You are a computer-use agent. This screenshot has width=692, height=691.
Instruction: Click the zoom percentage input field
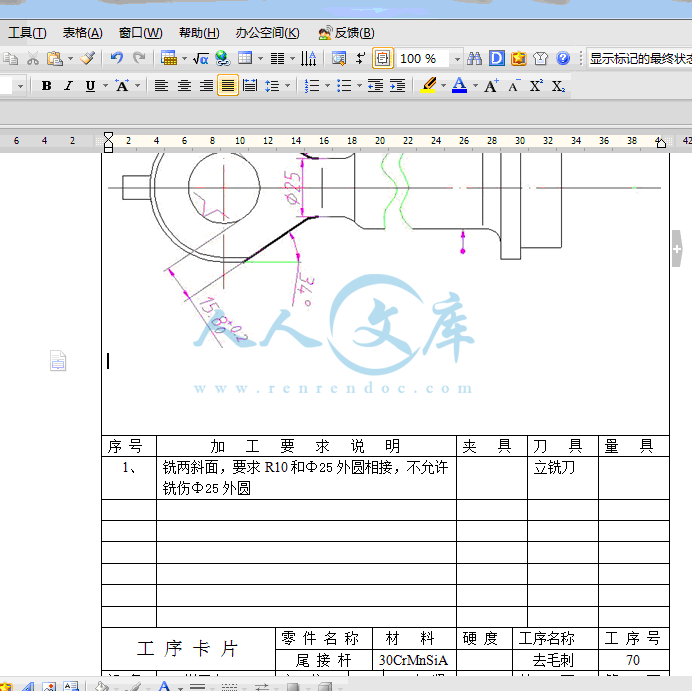[x=423, y=59]
